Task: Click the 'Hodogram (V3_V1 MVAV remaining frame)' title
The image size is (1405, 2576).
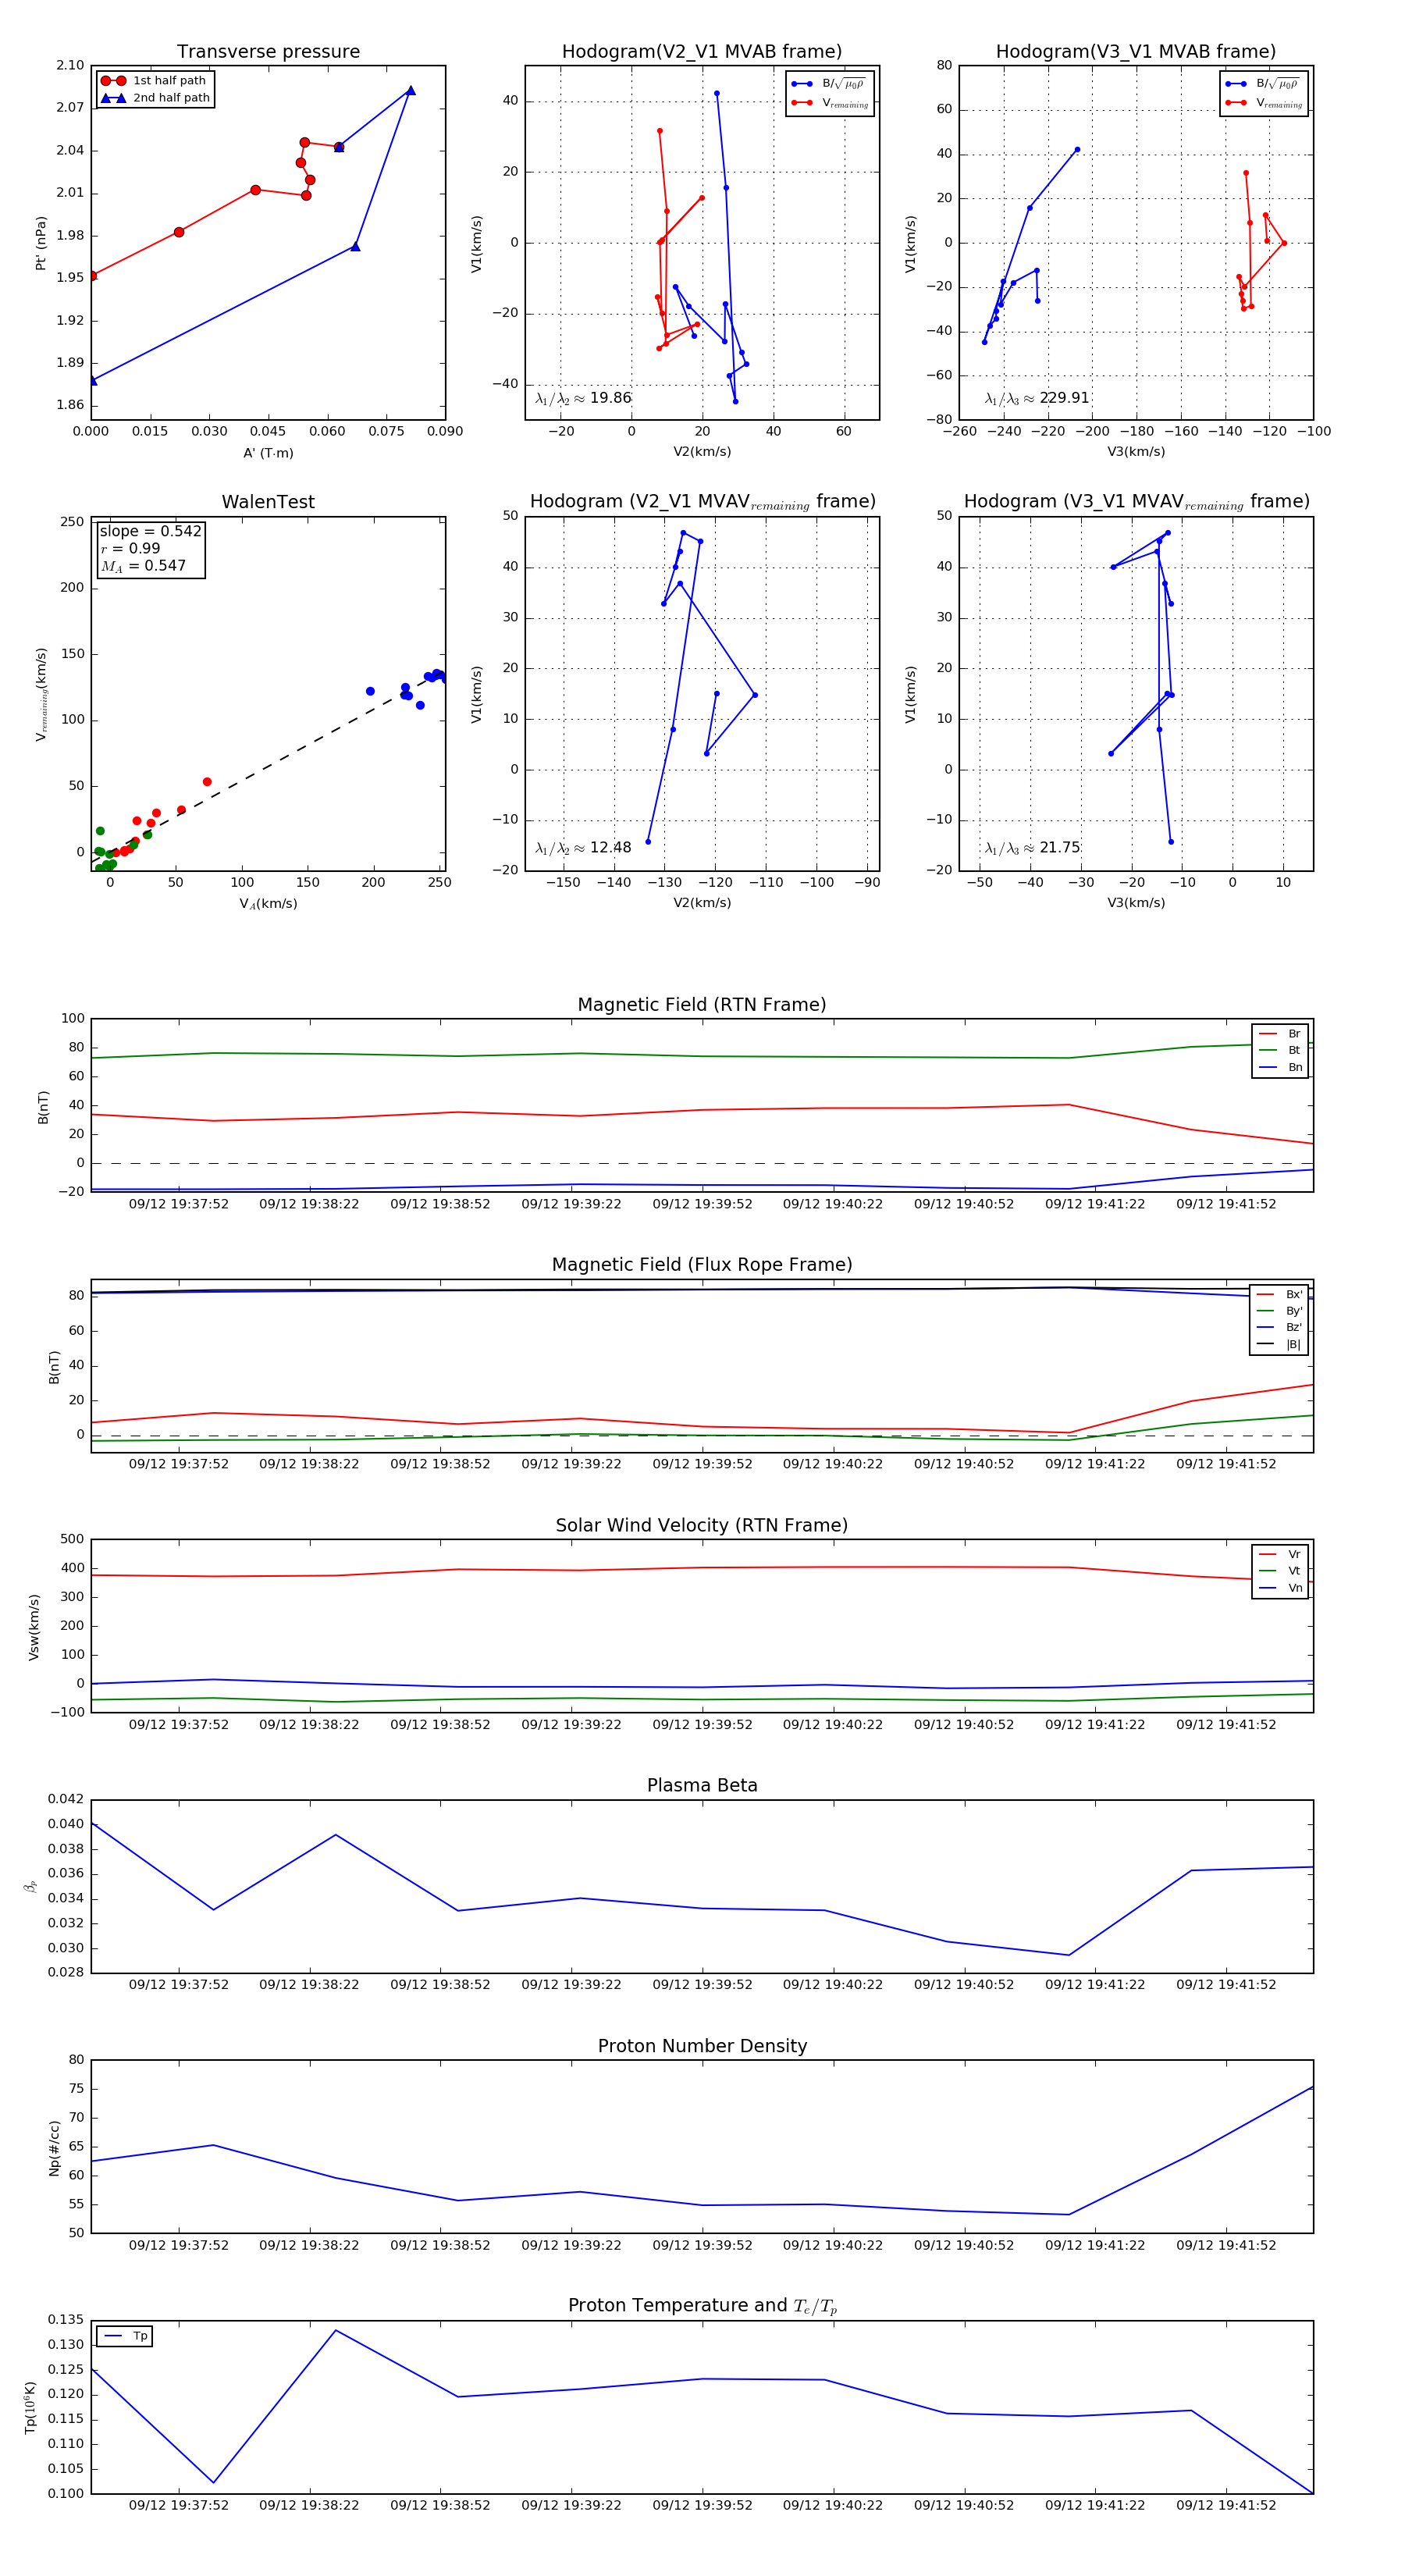Action: tap(1136, 502)
